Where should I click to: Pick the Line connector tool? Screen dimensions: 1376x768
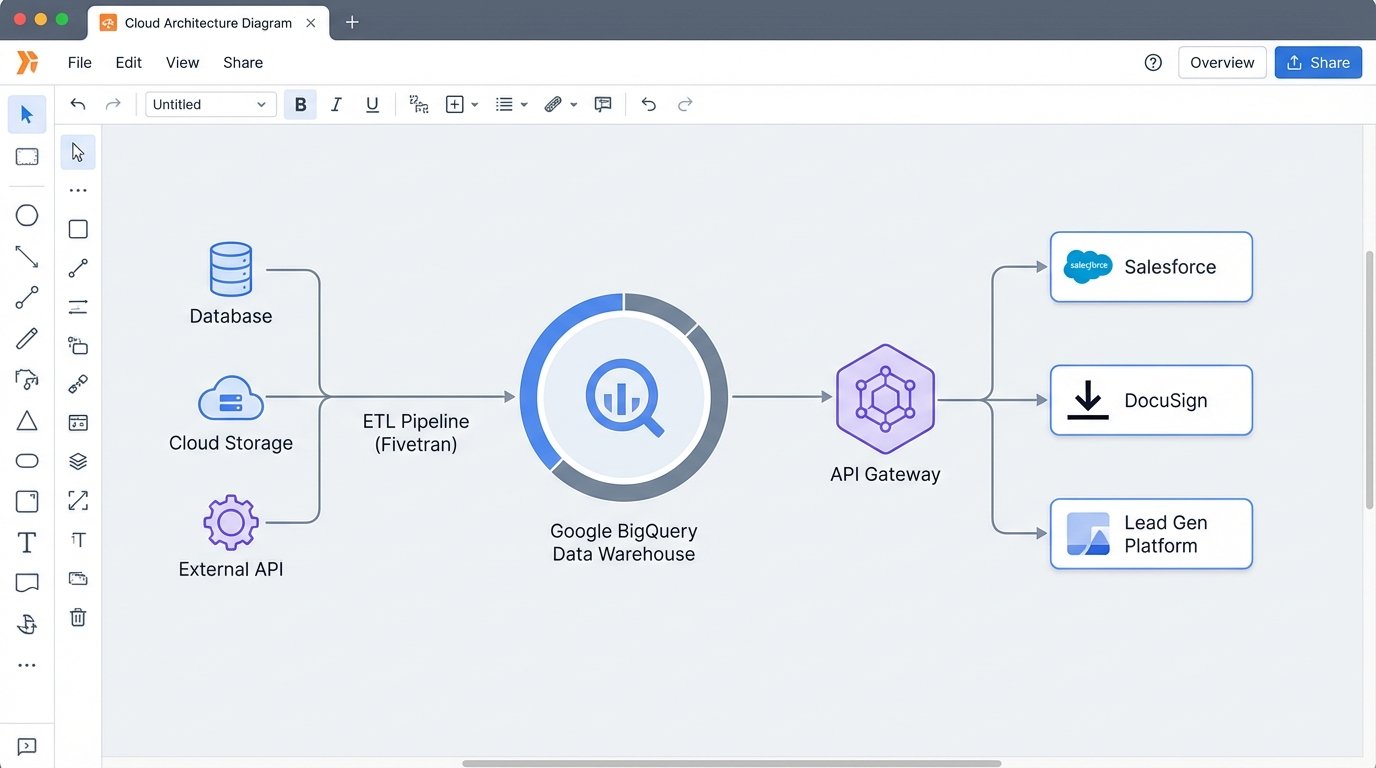[x=27, y=256]
